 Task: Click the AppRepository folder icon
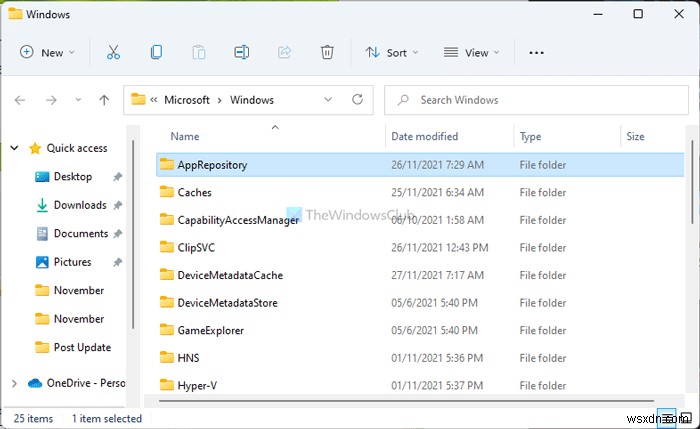[x=167, y=164]
